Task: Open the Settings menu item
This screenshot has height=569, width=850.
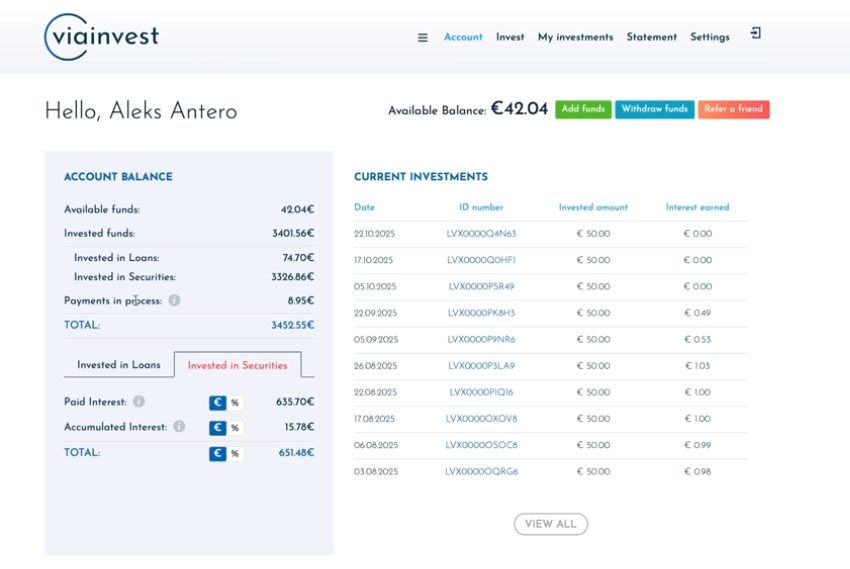Action: pyautogui.click(x=710, y=37)
